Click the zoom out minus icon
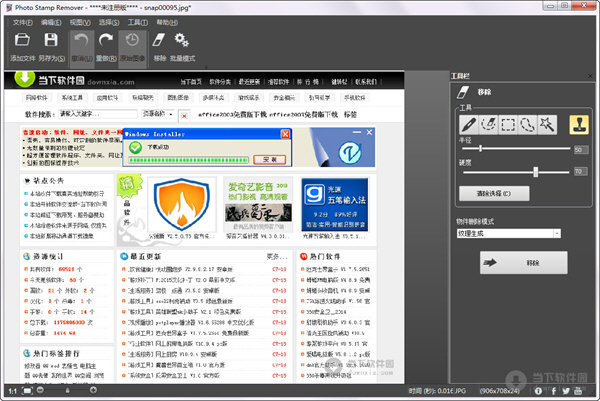The height and width of the screenshot is (401, 600). pos(40,390)
